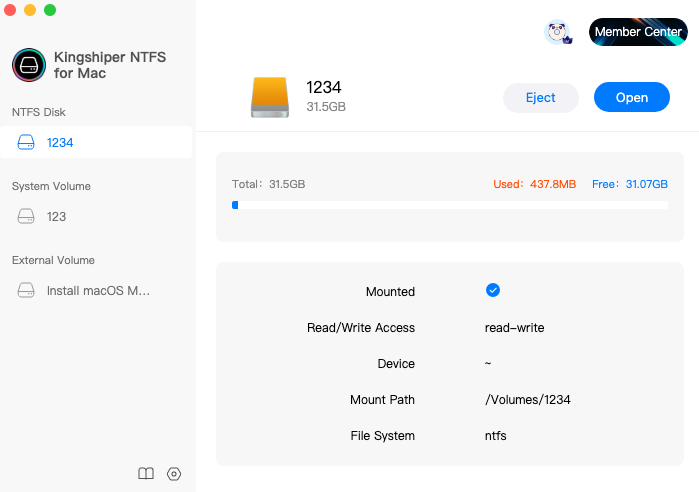Click the Device tilde value

(x=488, y=363)
